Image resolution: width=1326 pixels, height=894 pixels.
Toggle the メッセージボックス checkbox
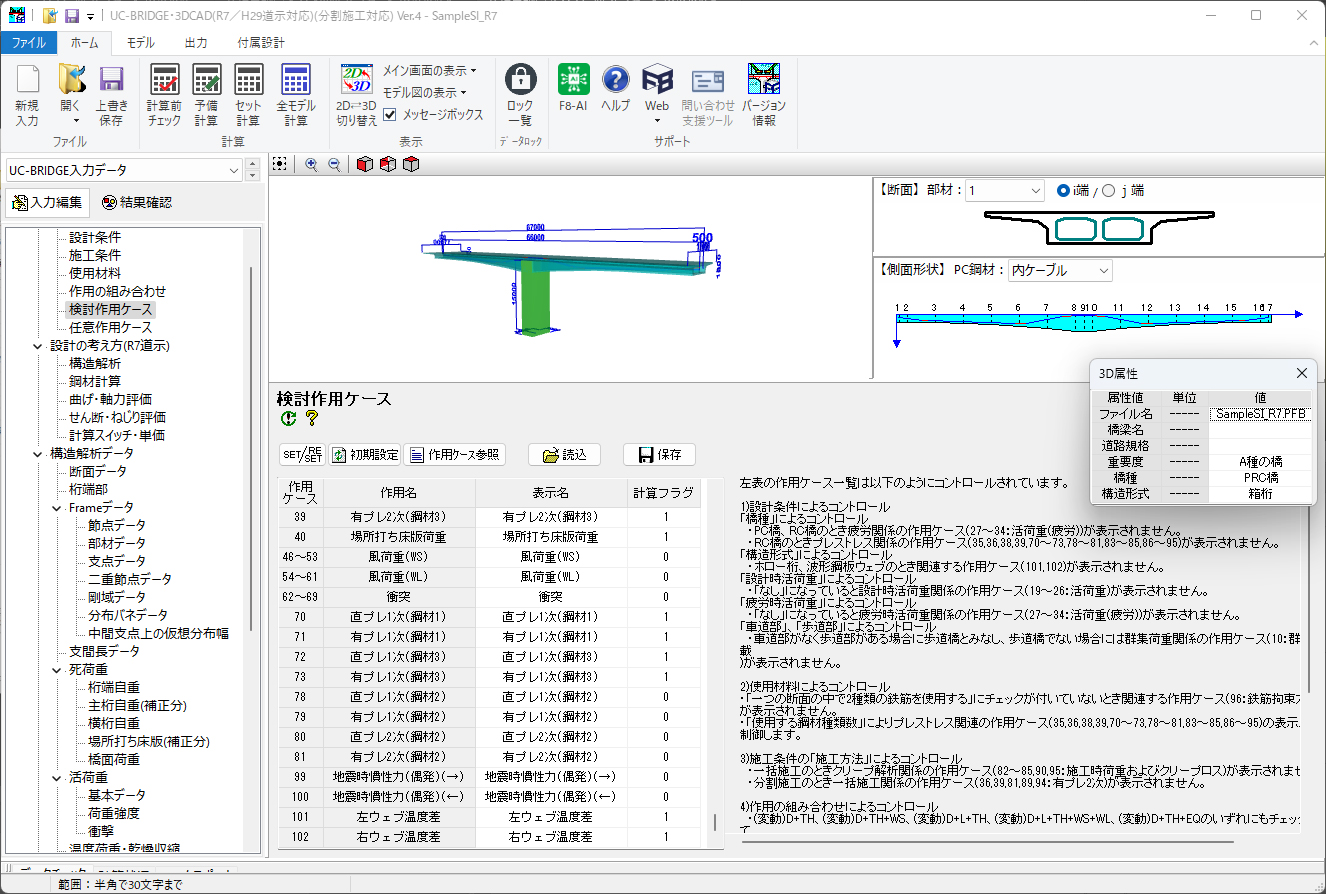(391, 115)
